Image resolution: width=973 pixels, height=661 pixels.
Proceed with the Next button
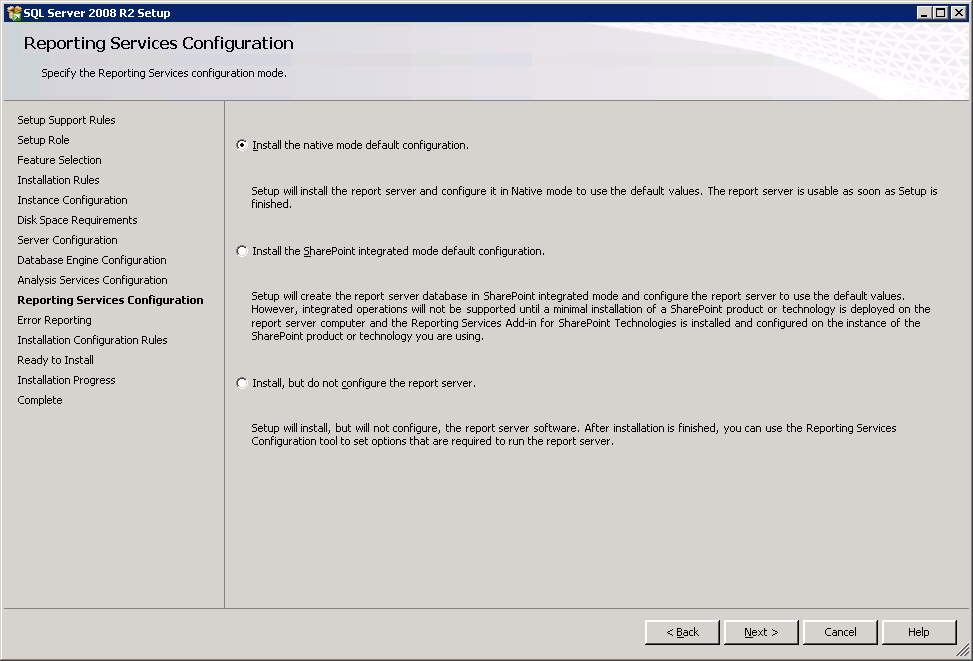pyautogui.click(x=761, y=632)
